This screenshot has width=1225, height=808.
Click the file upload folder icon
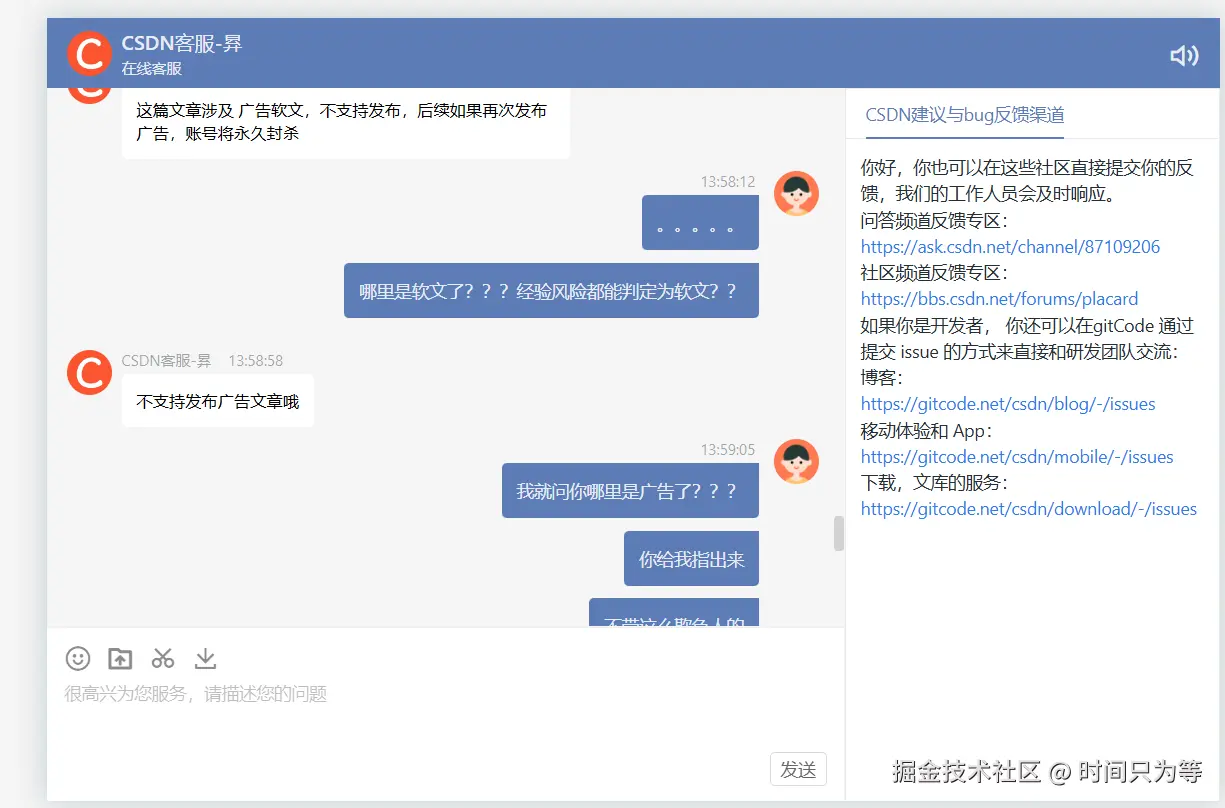(120, 658)
